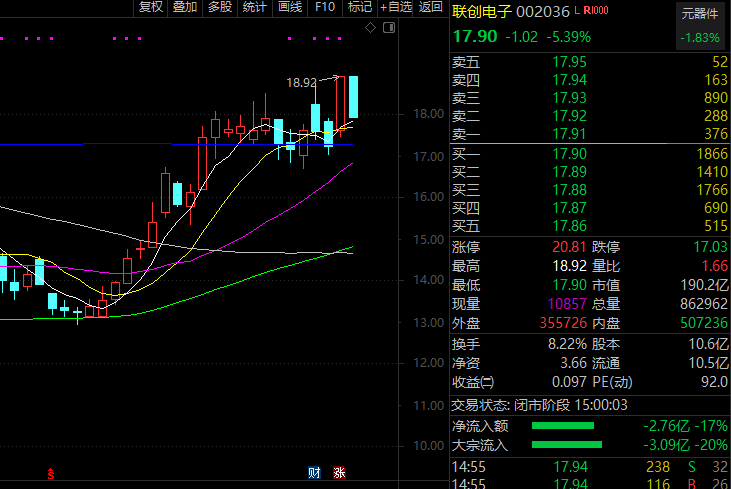Click the red S signal marker on the chart
The width and height of the screenshot is (731, 489).
pos(50,470)
